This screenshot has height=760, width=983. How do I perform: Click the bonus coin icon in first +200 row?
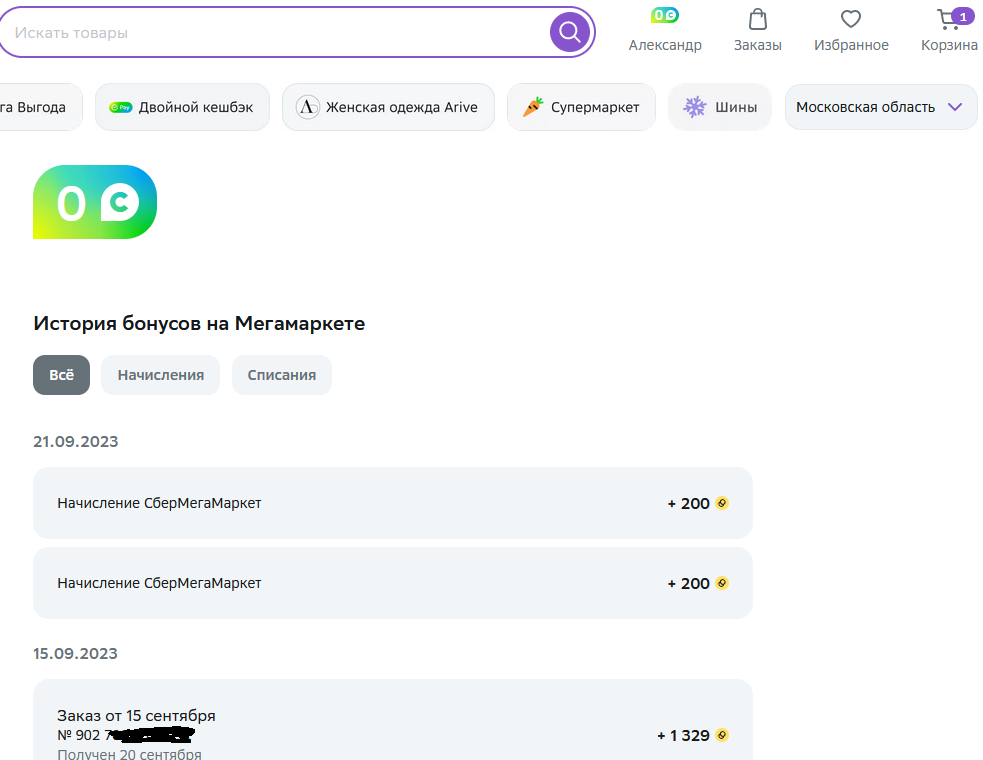(722, 503)
